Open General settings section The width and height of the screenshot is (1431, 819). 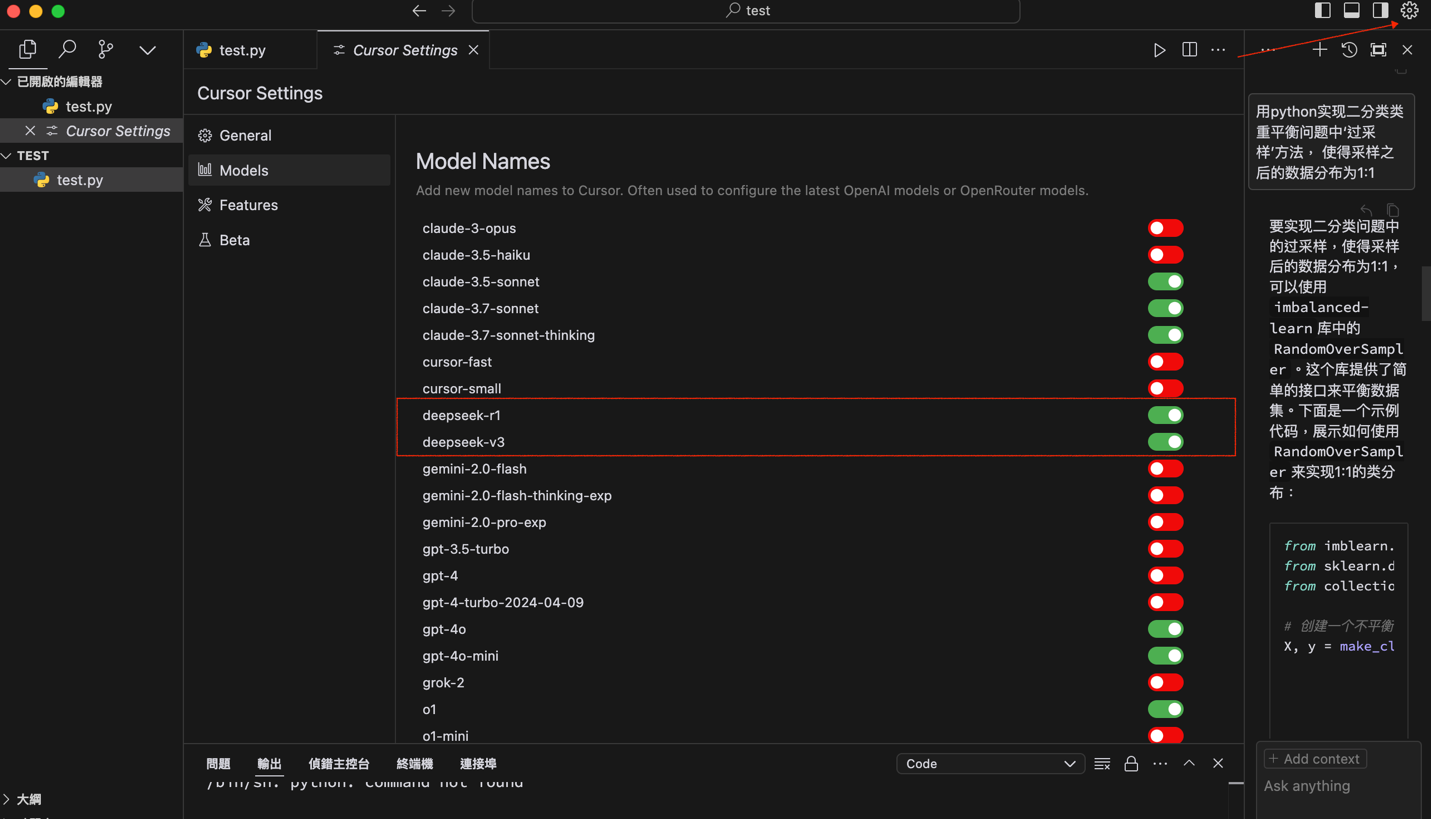pyautogui.click(x=289, y=135)
